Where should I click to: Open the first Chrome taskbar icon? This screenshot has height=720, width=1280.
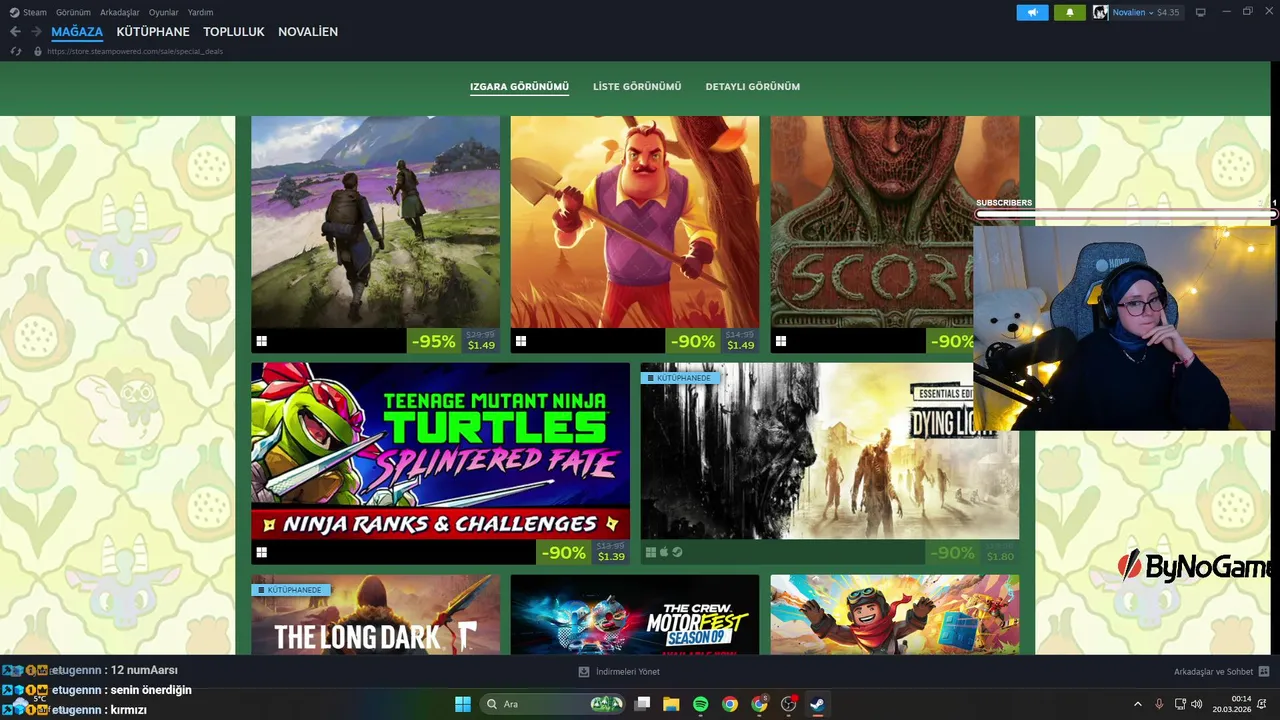[x=730, y=704]
